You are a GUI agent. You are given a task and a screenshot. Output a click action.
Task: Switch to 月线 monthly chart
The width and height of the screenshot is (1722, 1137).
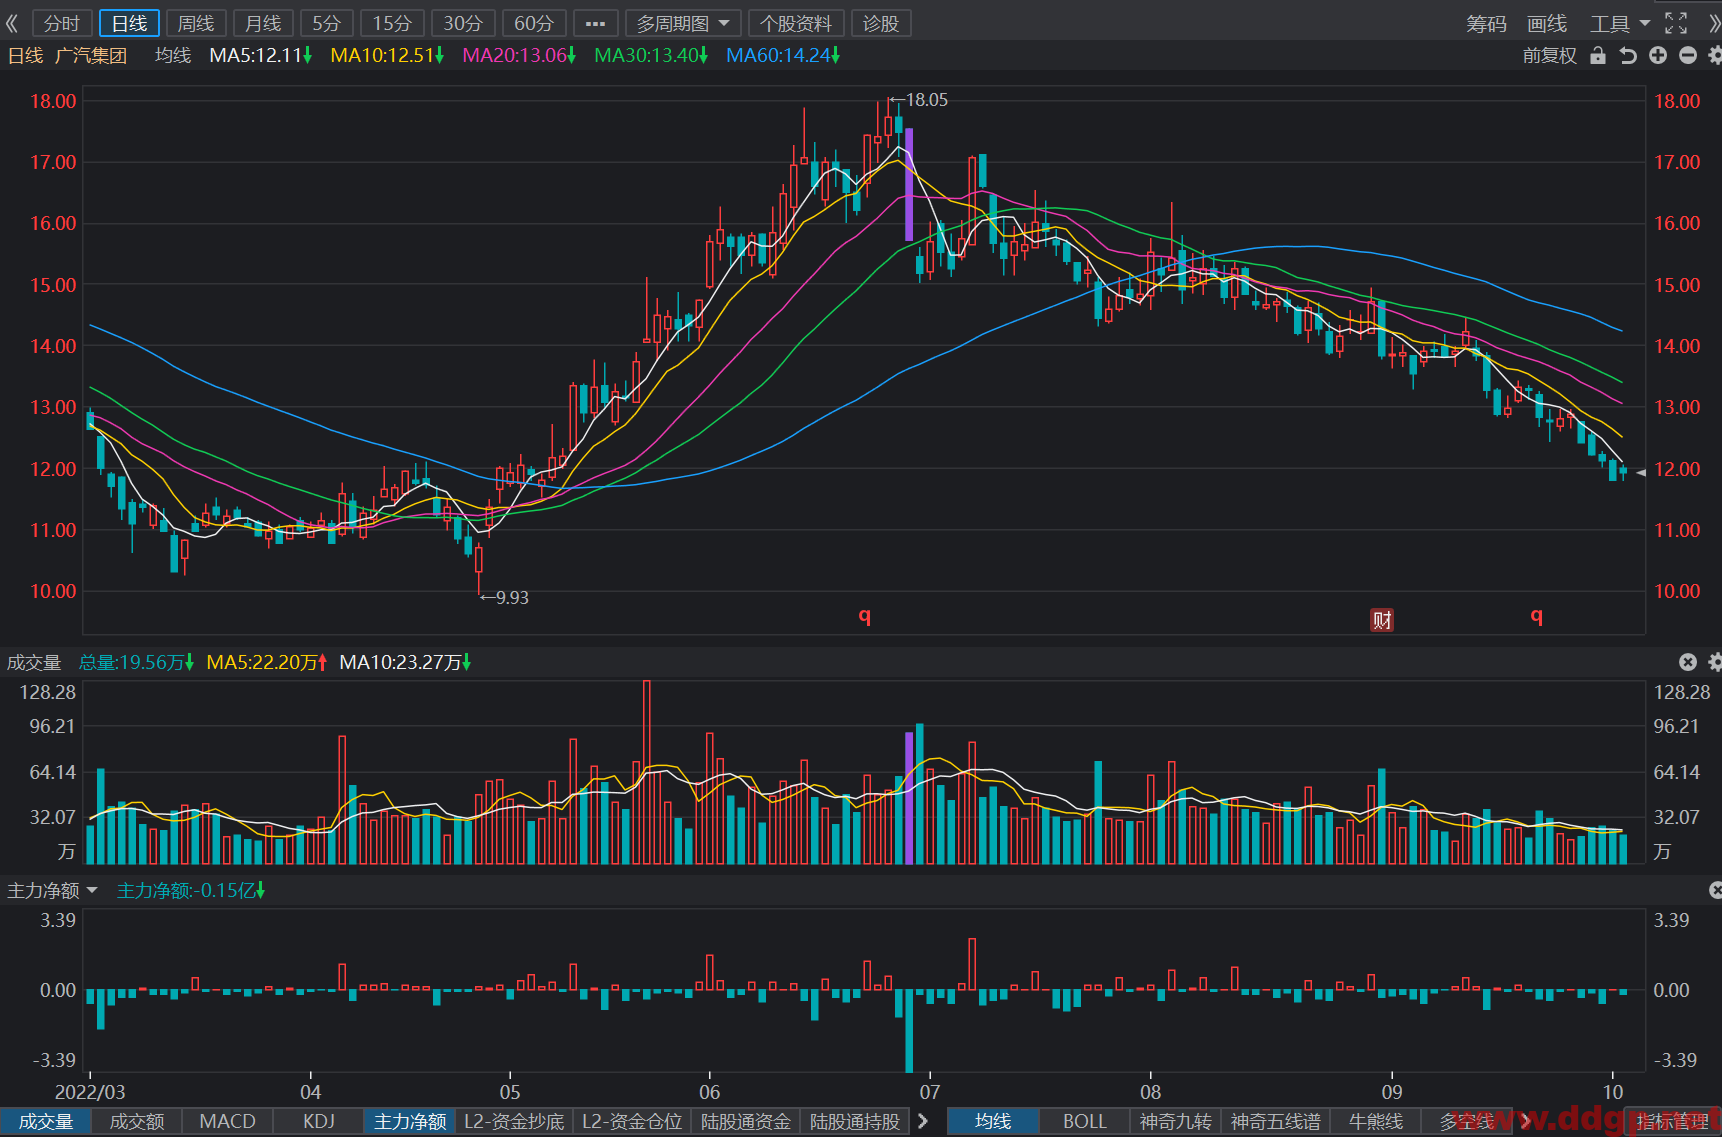(264, 23)
